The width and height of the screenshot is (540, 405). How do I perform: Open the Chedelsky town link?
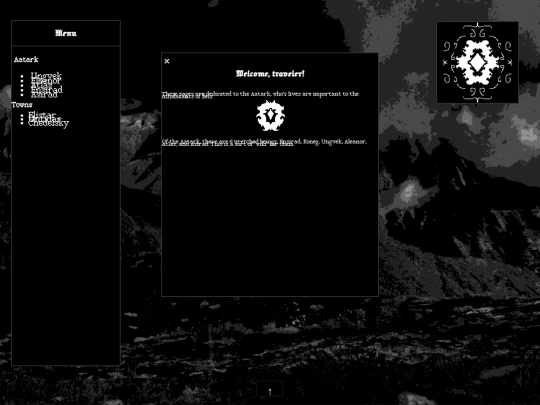pyautogui.click(x=48, y=123)
